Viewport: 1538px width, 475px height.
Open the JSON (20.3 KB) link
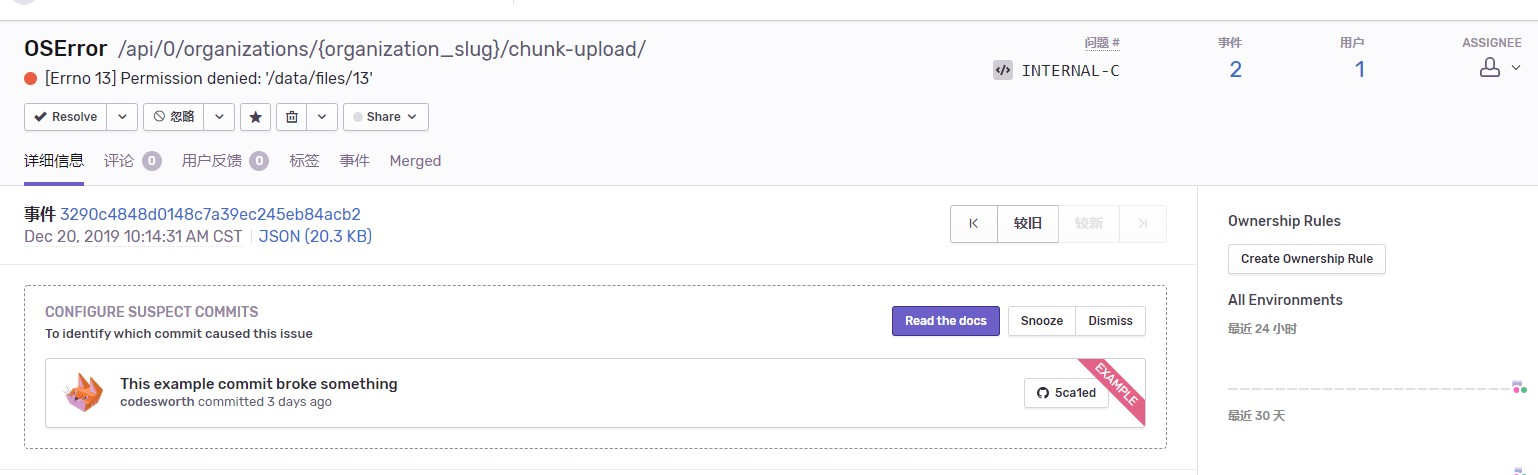pyautogui.click(x=315, y=237)
